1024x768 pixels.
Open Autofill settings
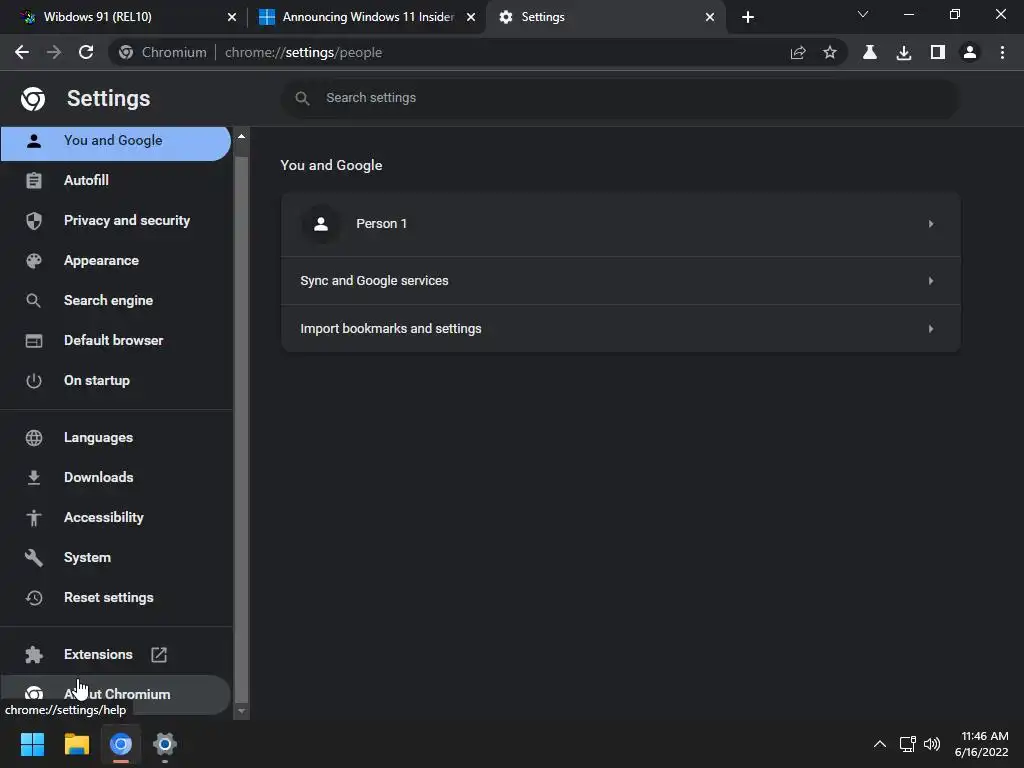coord(116,180)
